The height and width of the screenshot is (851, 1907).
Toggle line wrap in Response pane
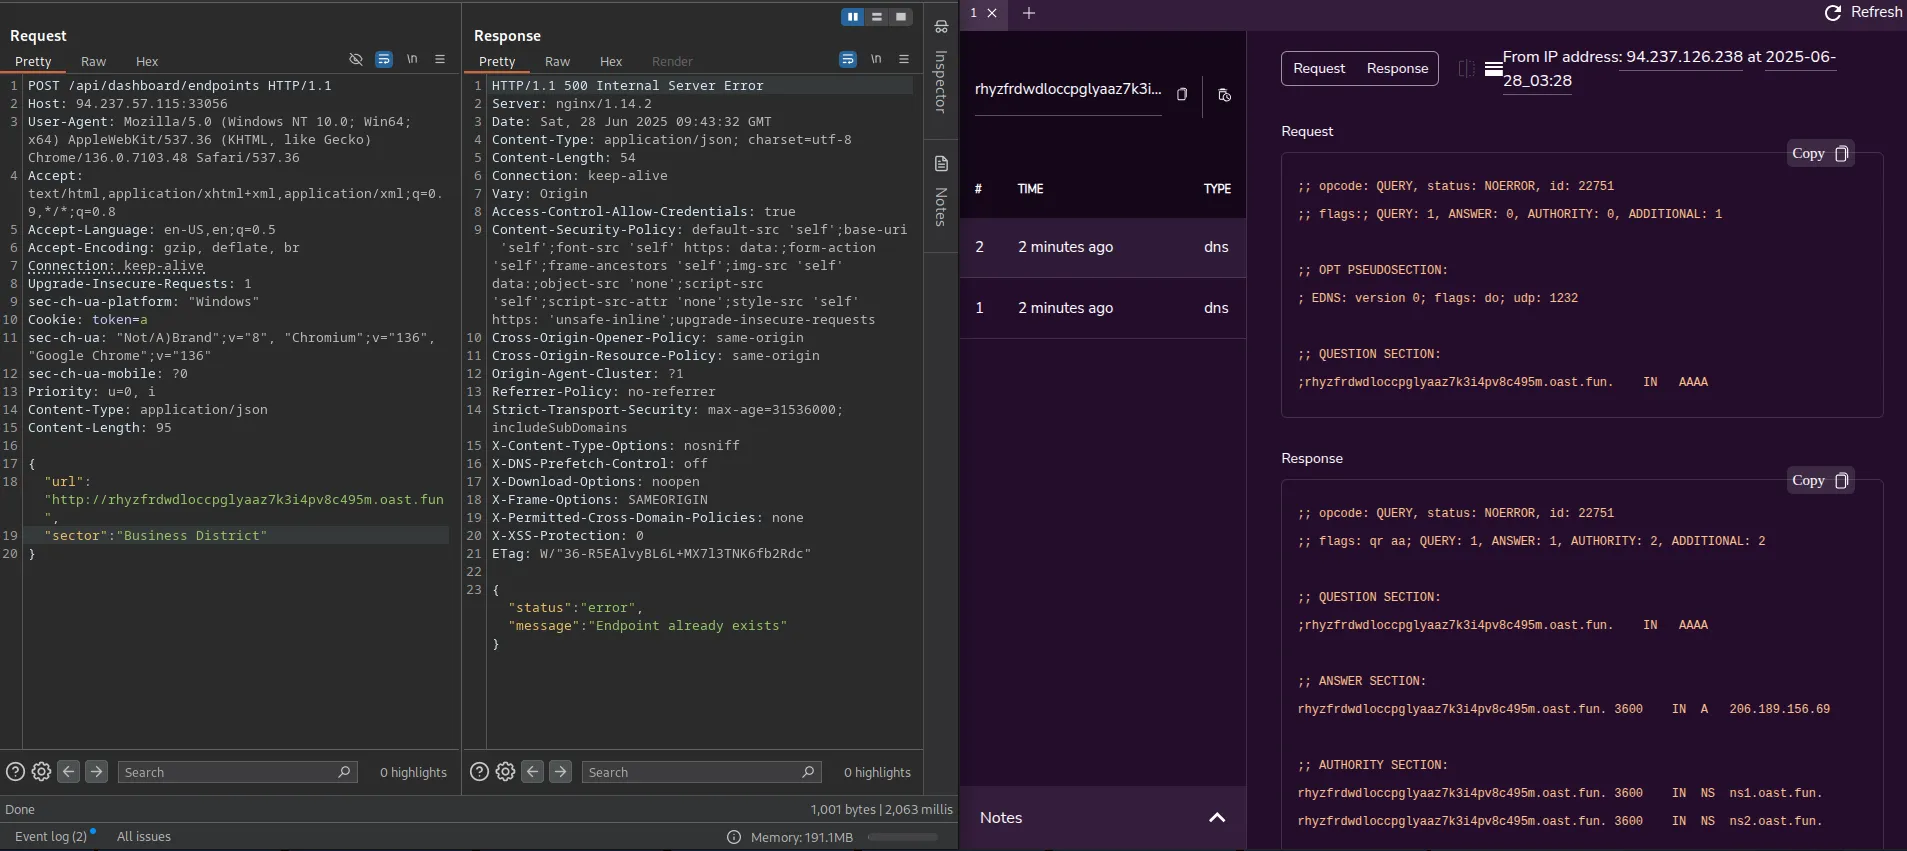point(848,60)
